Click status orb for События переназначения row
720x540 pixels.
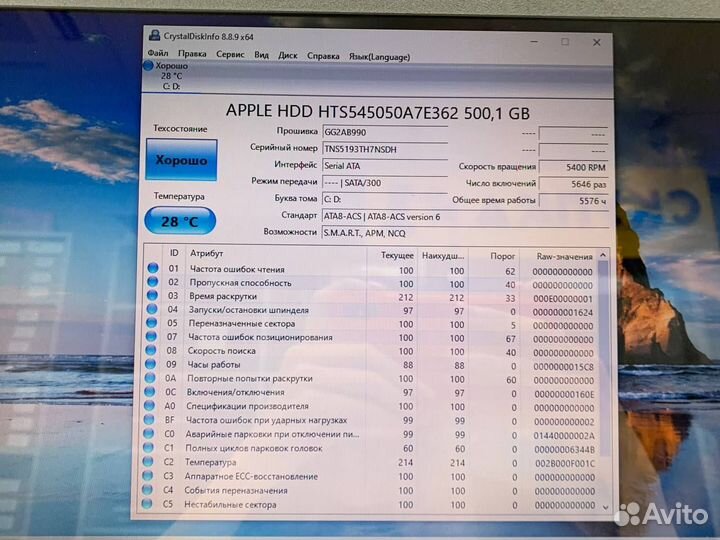[147, 489]
